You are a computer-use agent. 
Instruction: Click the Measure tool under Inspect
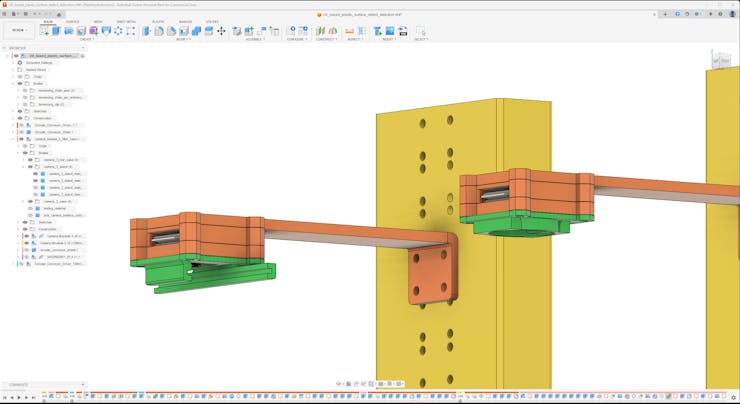click(350, 31)
